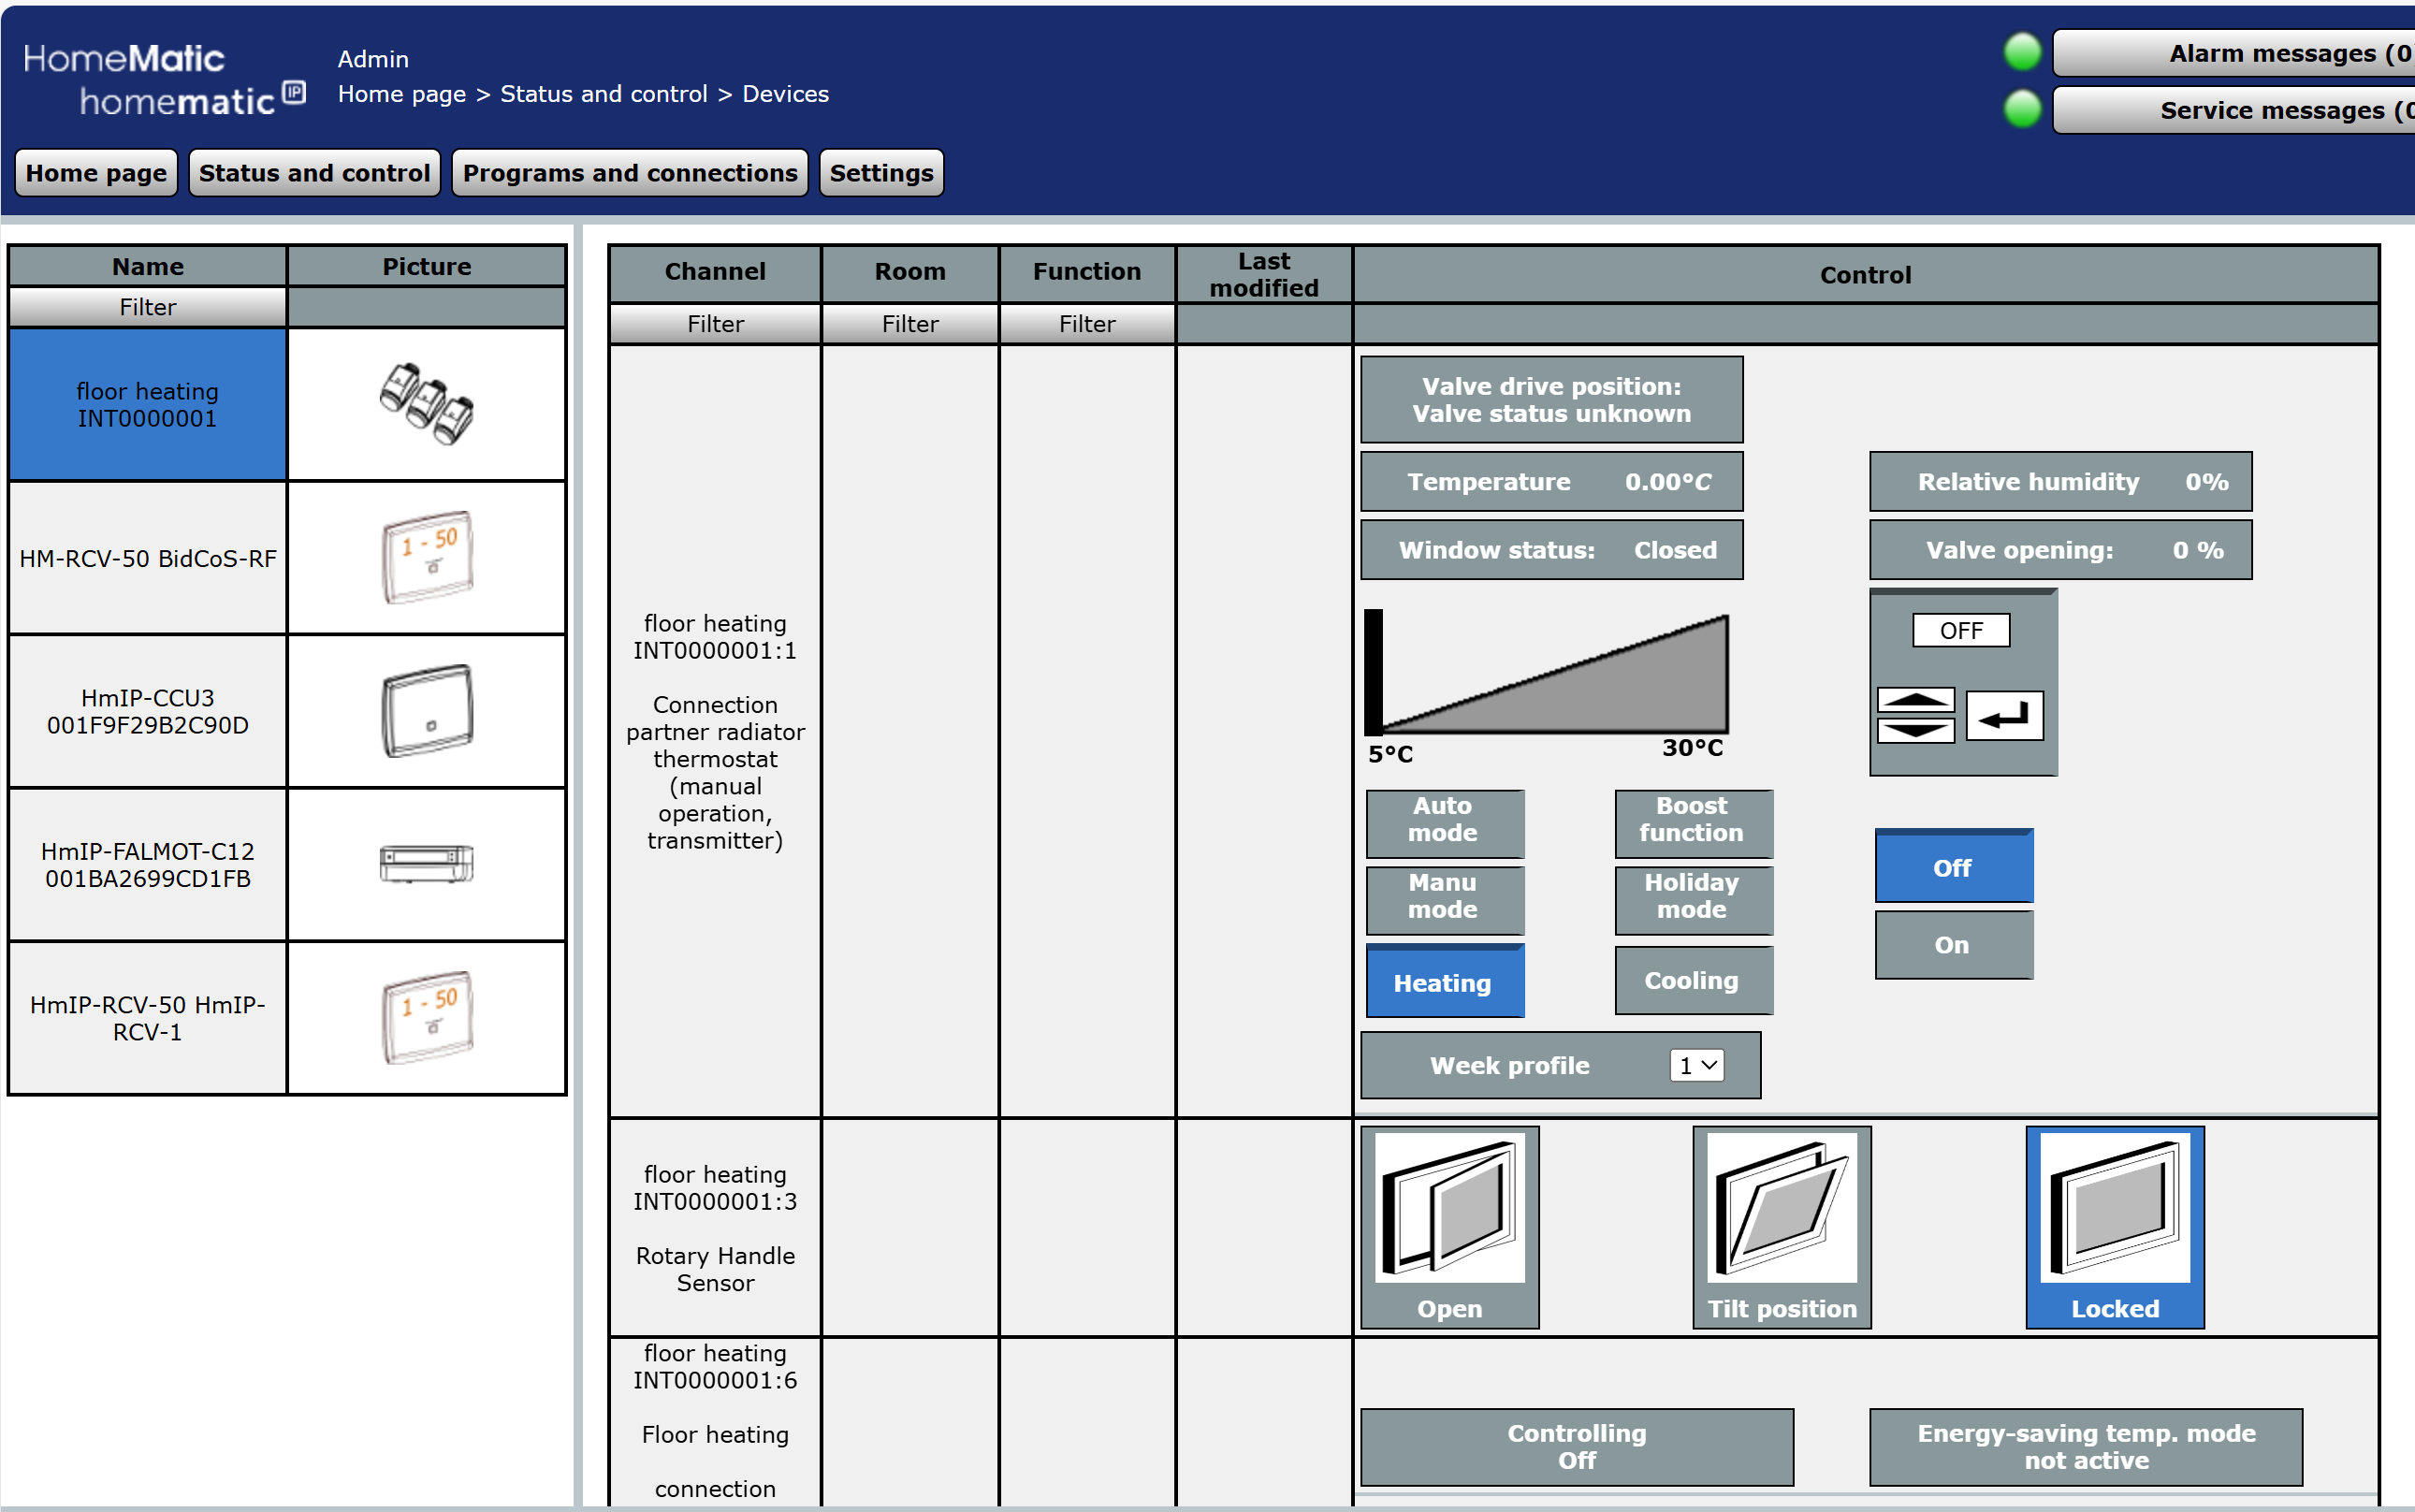Activate Boost function

pyautogui.click(x=1692, y=820)
